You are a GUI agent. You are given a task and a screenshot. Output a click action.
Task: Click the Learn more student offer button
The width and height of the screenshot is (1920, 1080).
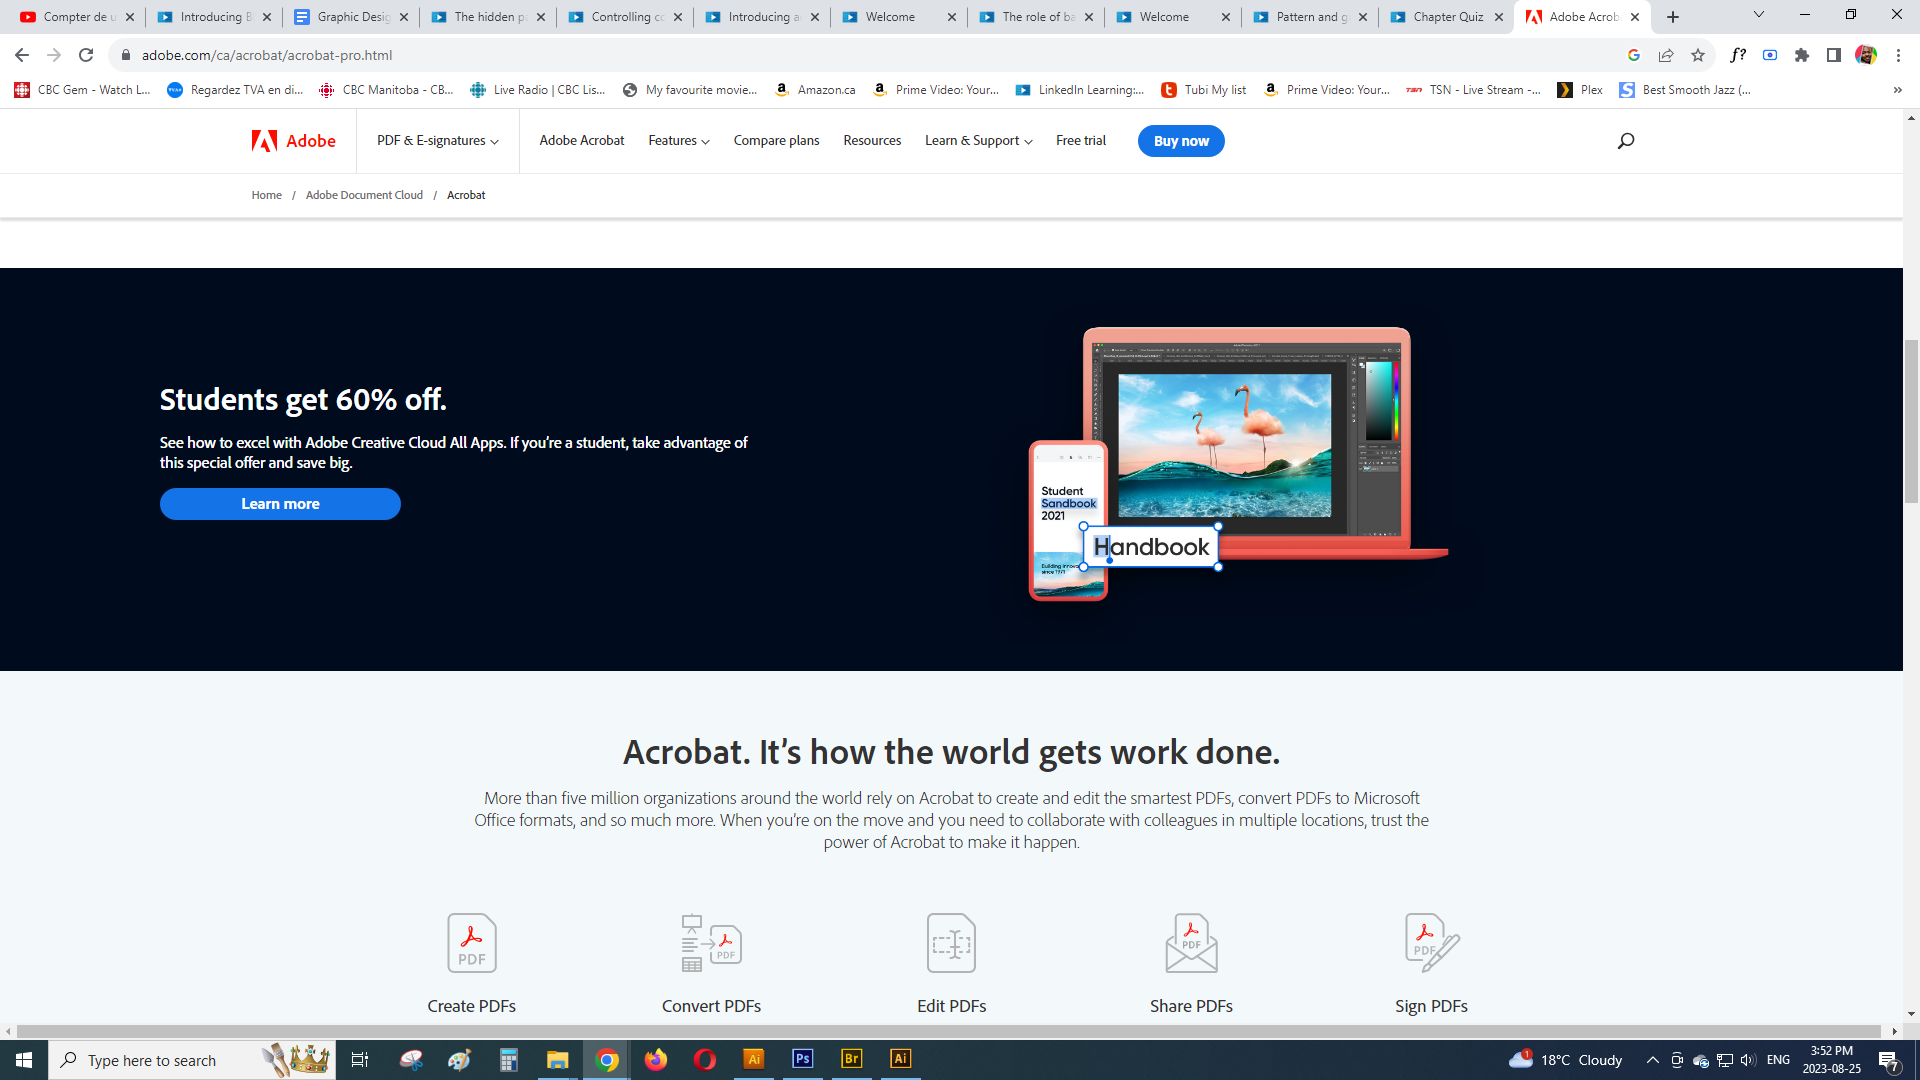280,504
